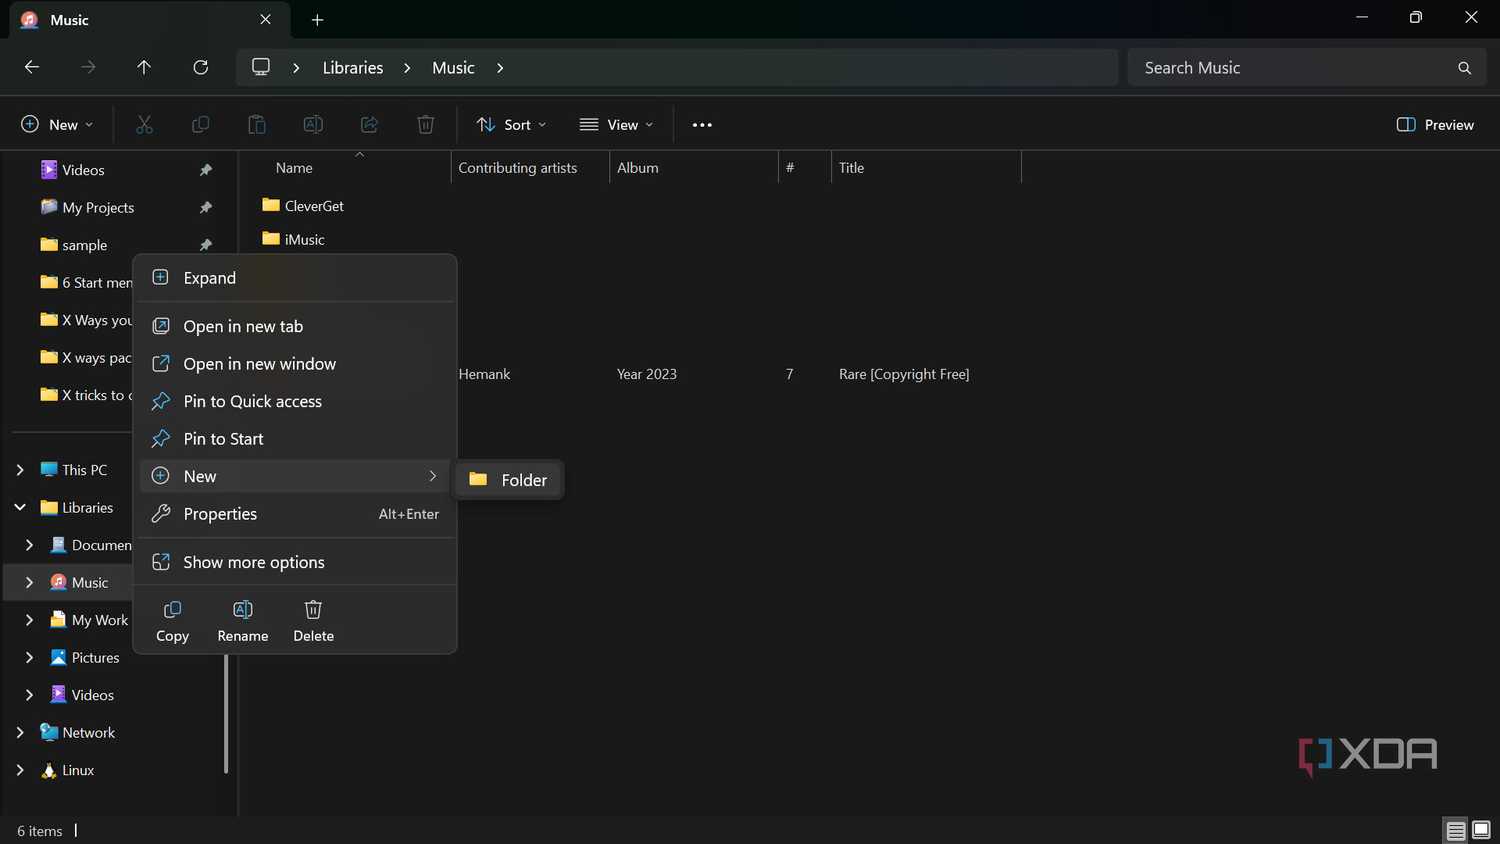Open the See more three-dots menu

coord(702,125)
